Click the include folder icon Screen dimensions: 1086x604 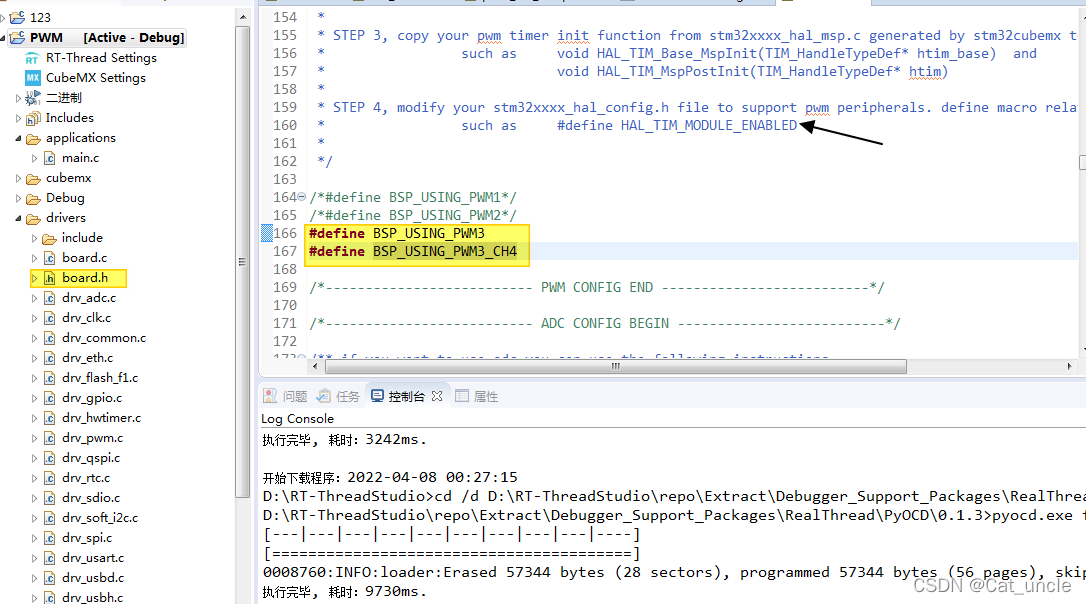[x=49, y=238]
